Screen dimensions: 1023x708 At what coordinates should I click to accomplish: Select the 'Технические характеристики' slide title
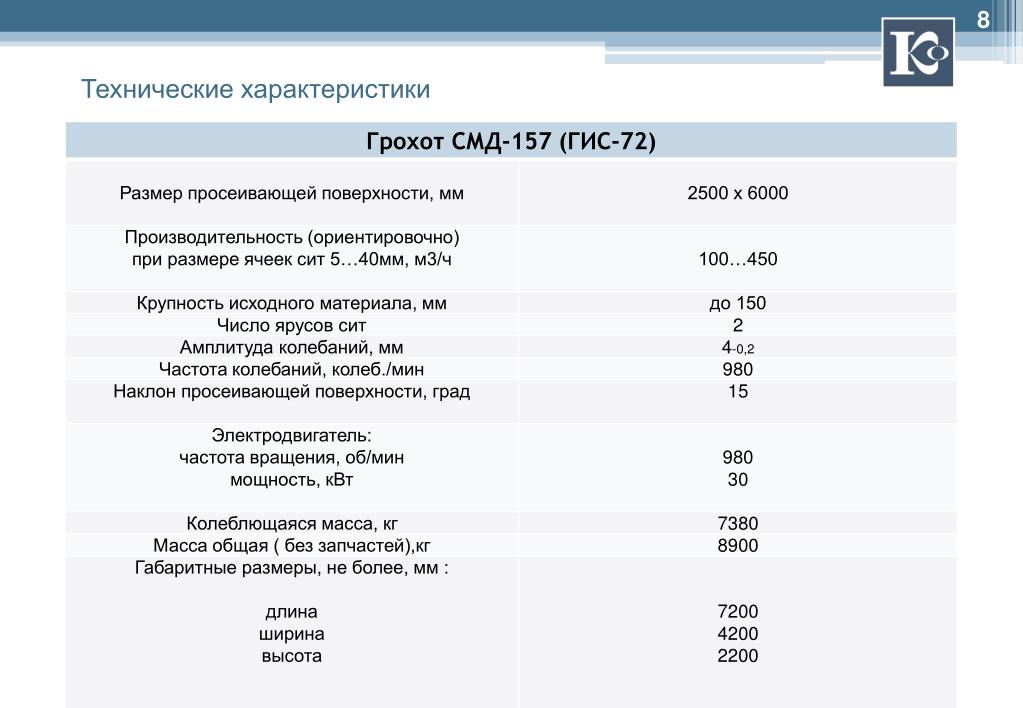(x=255, y=90)
